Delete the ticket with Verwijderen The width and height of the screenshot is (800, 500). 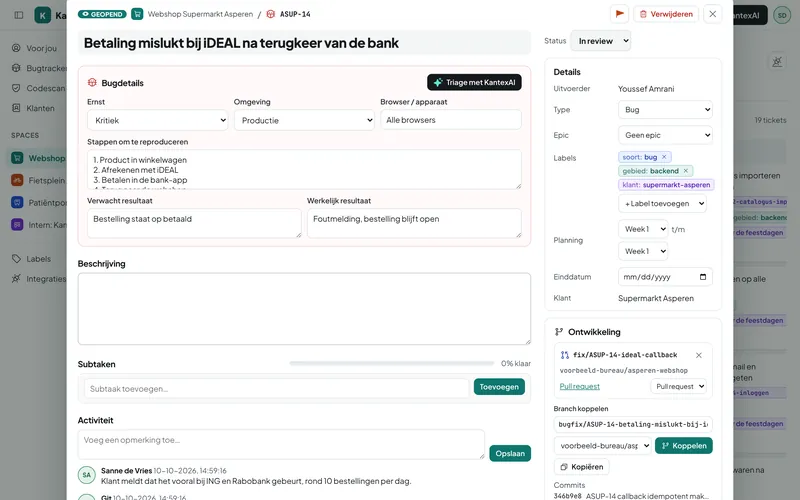[x=666, y=14]
